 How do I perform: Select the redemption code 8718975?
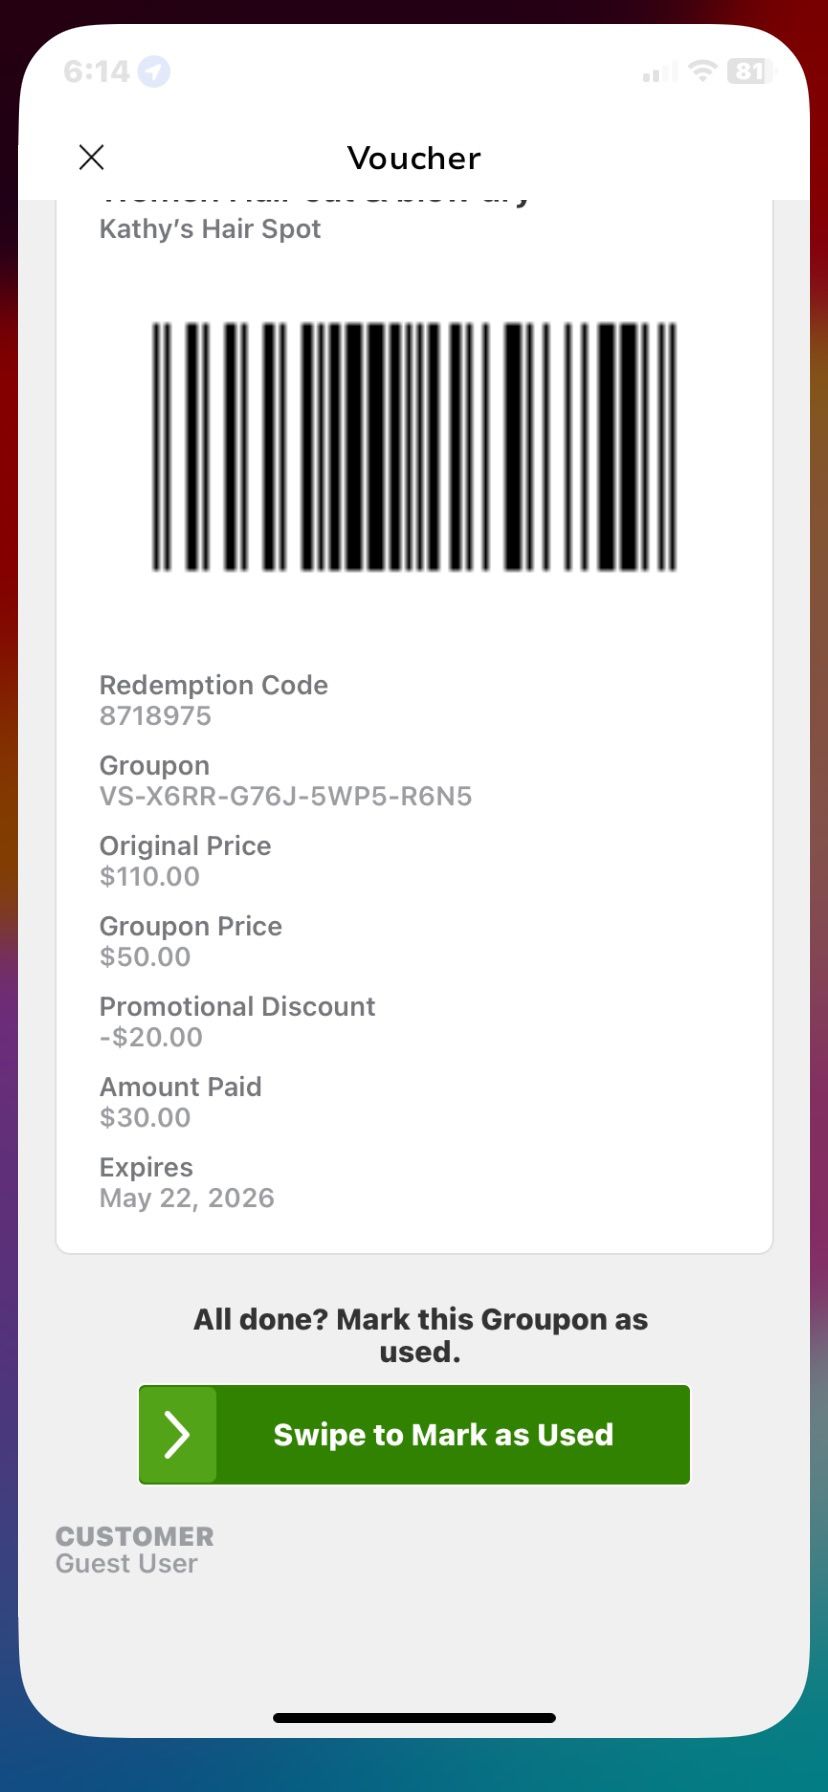[x=155, y=716]
